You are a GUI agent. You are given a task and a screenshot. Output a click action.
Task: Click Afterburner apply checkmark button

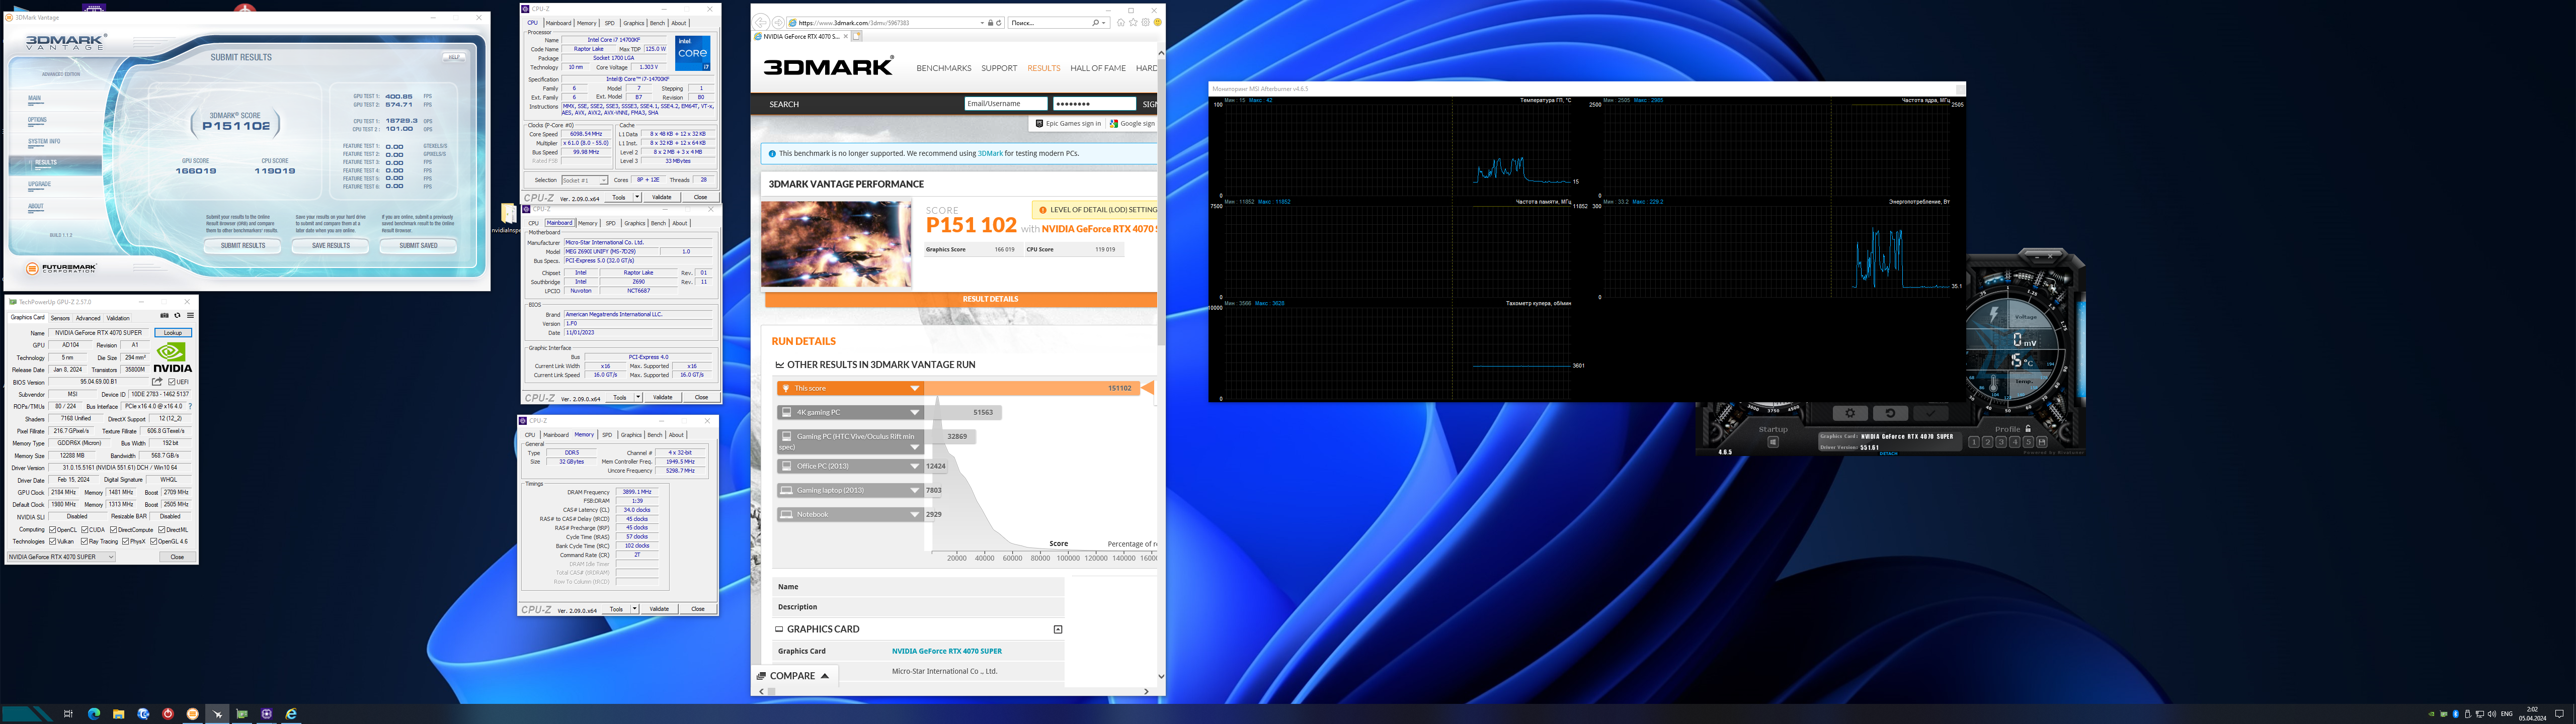pos(1931,413)
